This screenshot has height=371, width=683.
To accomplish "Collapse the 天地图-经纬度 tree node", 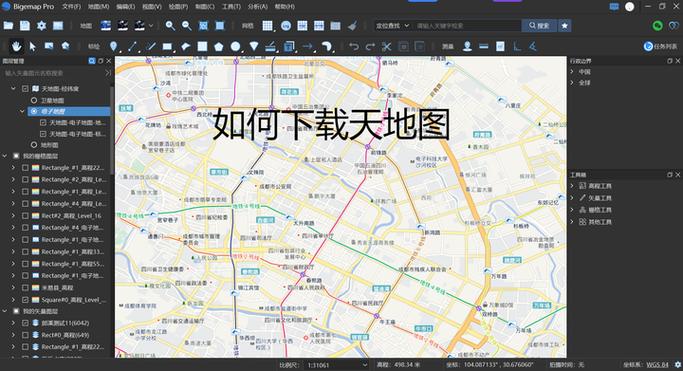I will pyautogui.click(x=14, y=88).
